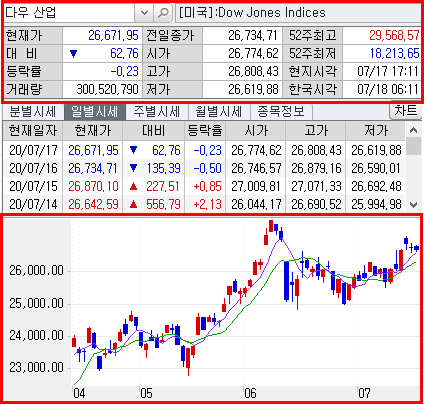Click the 23,000.00 chart axis label
Screen dimensions: 424x404
click(36, 367)
